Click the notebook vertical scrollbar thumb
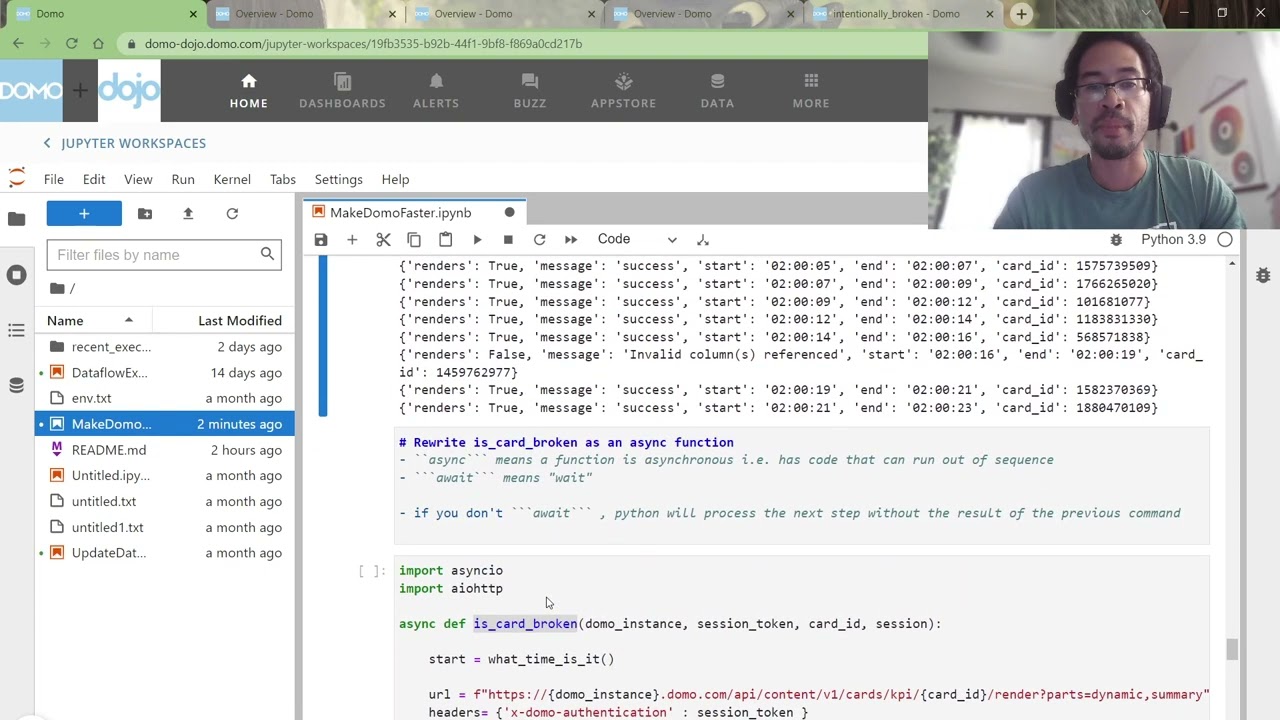Viewport: 1280px width, 720px height. click(x=1232, y=649)
